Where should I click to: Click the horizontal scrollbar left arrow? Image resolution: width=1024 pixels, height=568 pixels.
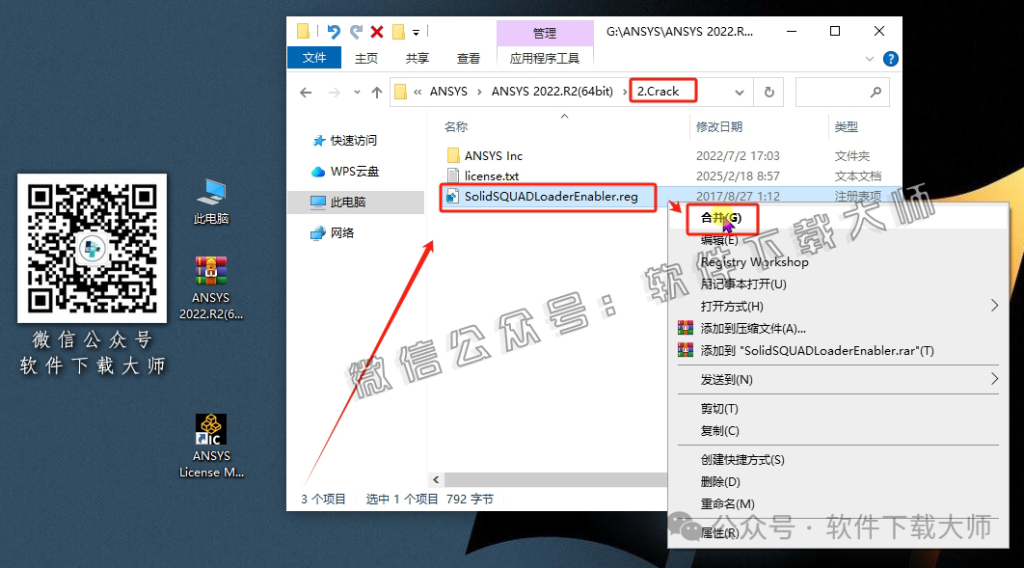pyautogui.click(x=436, y=480)
